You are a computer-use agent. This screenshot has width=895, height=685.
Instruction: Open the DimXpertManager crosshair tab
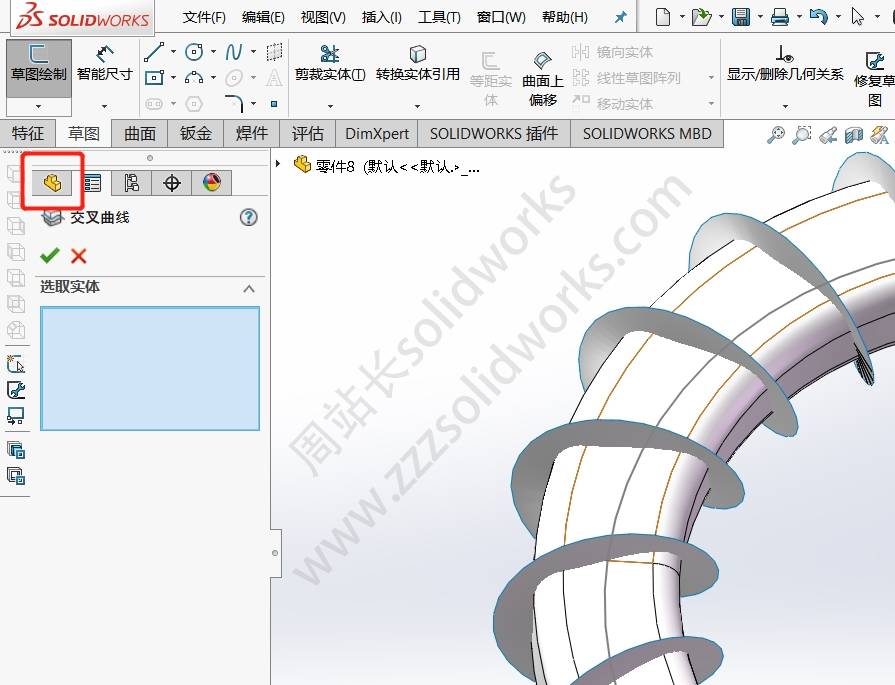coord(172,182)
